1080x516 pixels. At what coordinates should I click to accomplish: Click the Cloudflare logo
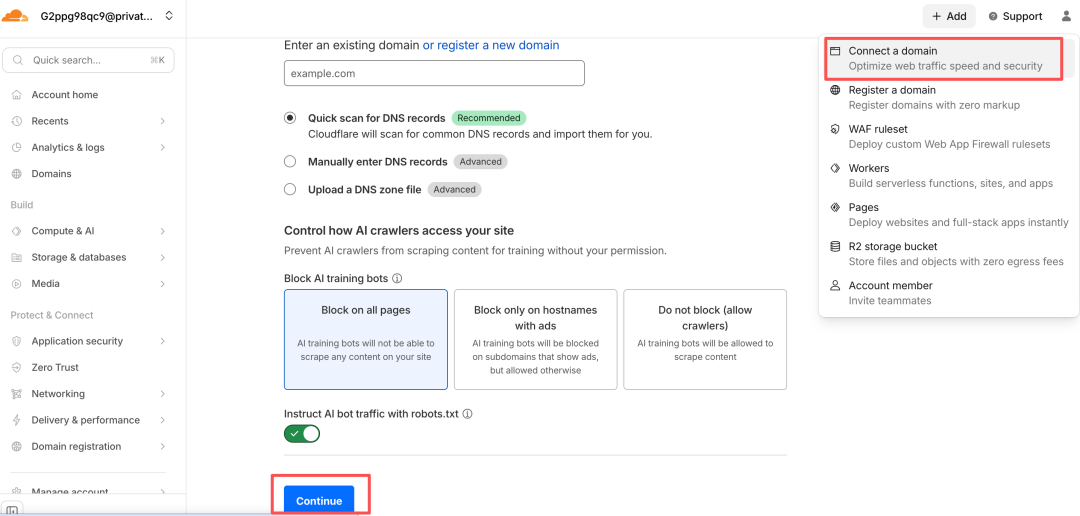coord(14,16)
